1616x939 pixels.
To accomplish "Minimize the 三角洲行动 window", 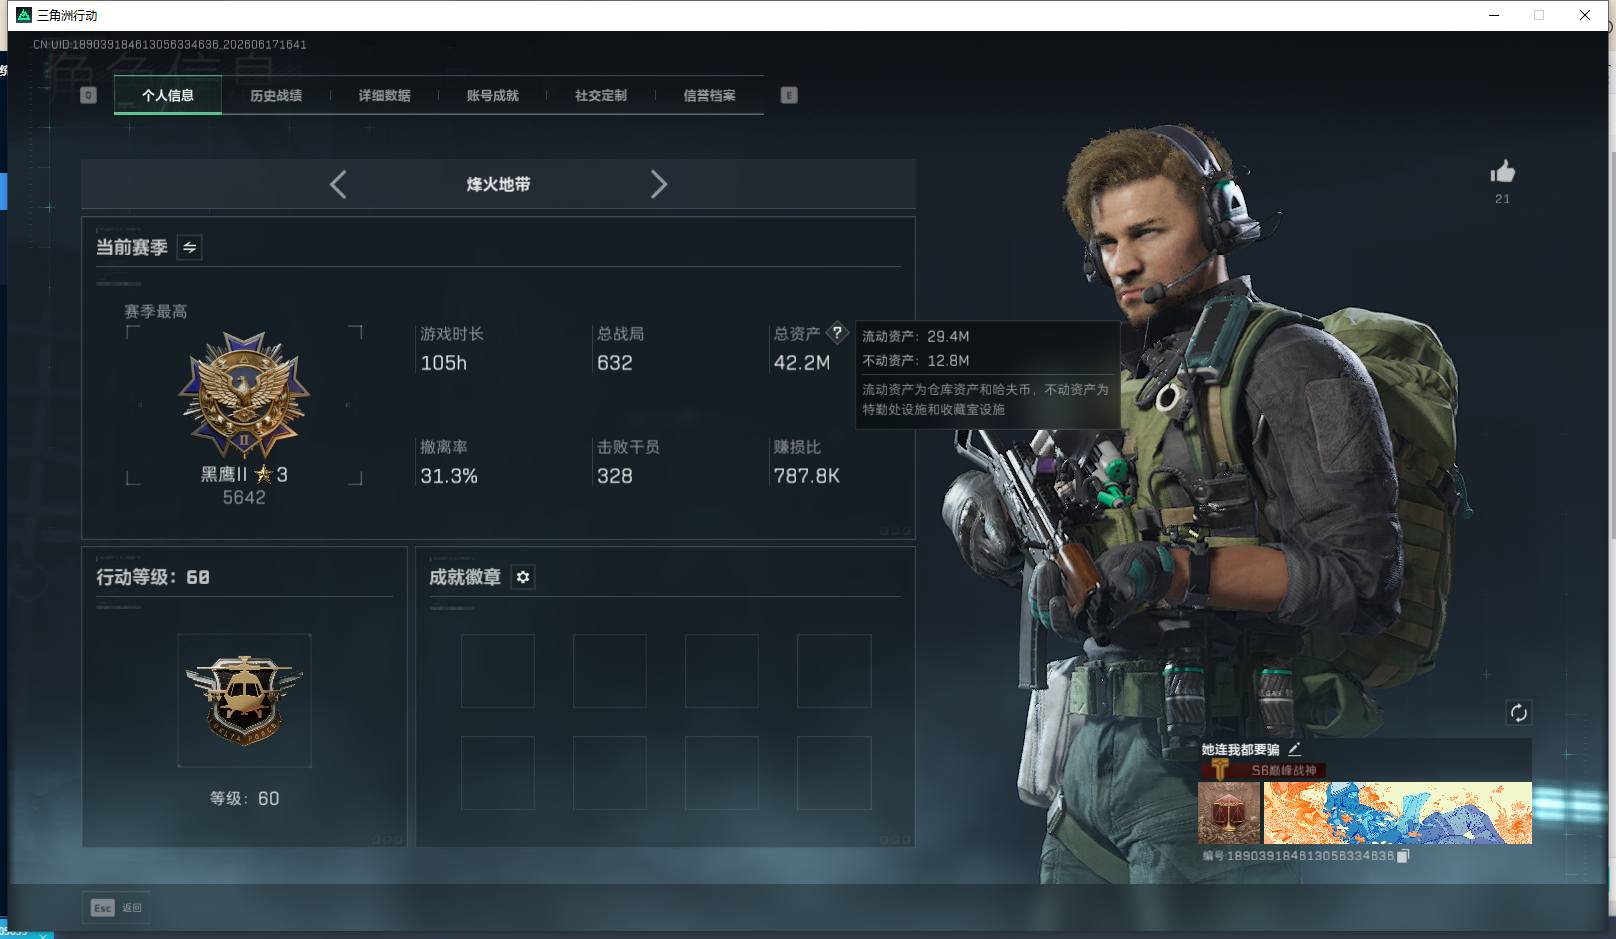I will tap(1494, 15).
